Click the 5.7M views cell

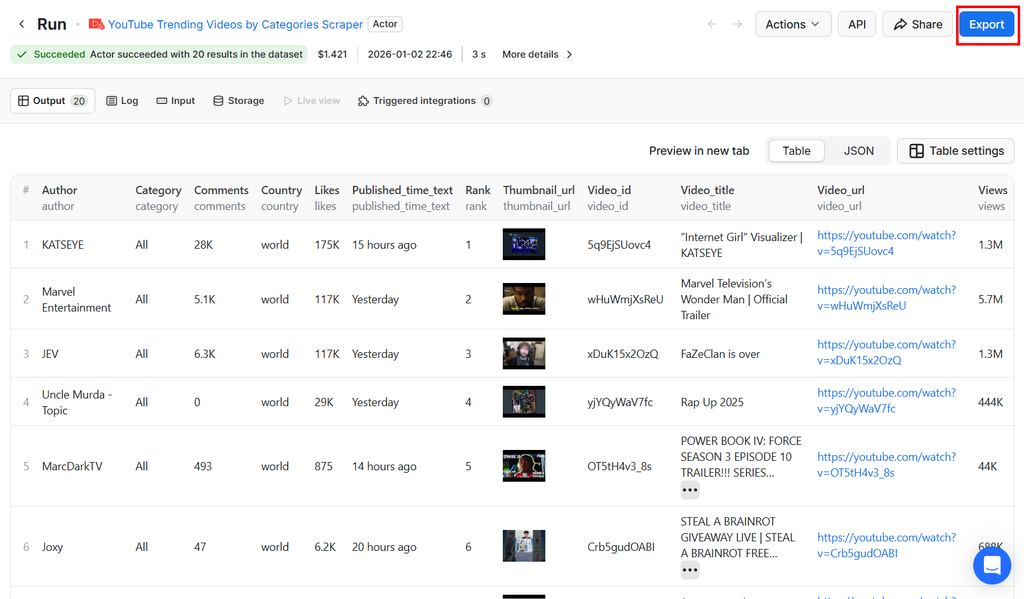pyautogui.click(x=990, y=299)
